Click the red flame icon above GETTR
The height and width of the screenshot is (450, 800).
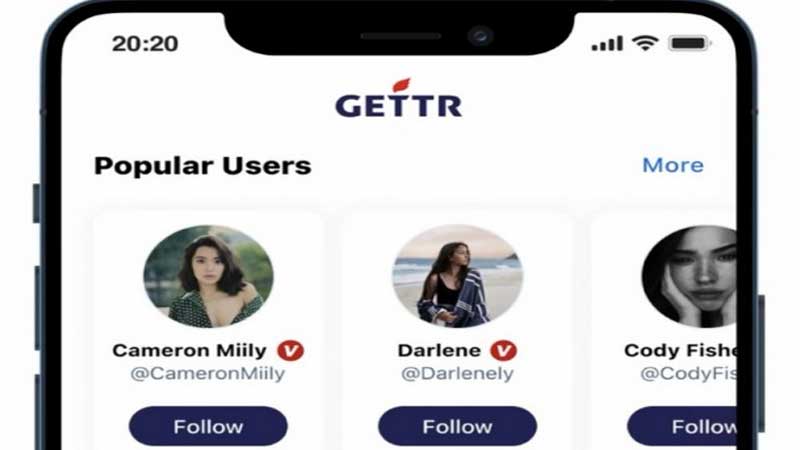[x=402, y=85]
